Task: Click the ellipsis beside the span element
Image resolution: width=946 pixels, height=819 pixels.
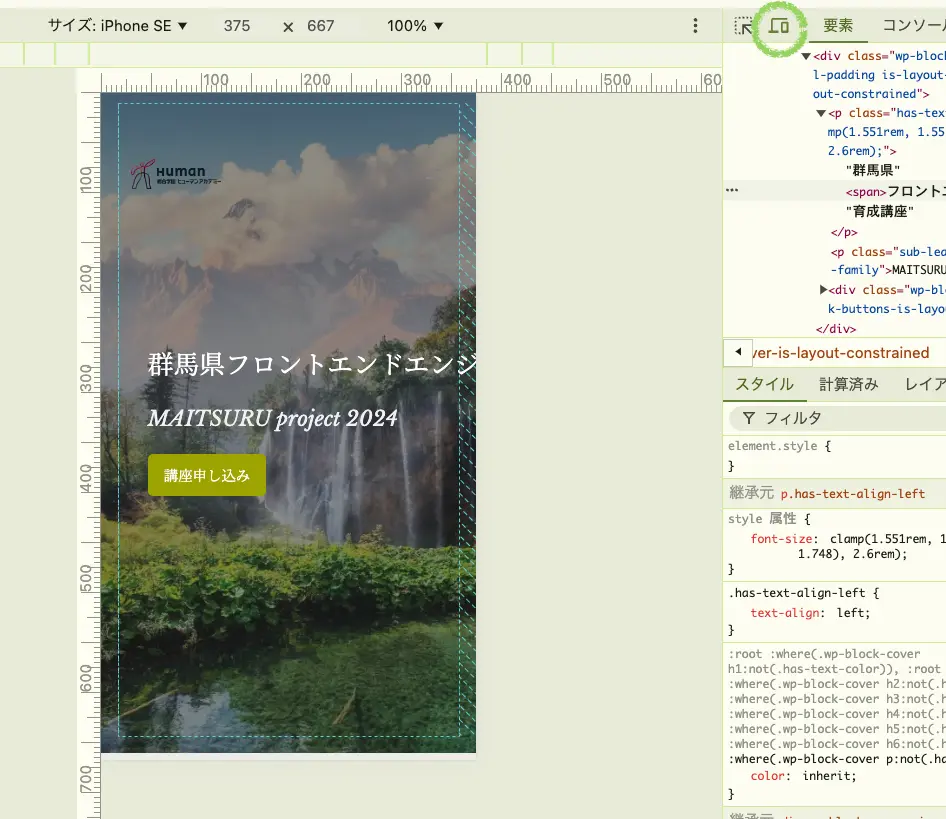Action: point(732,190)
